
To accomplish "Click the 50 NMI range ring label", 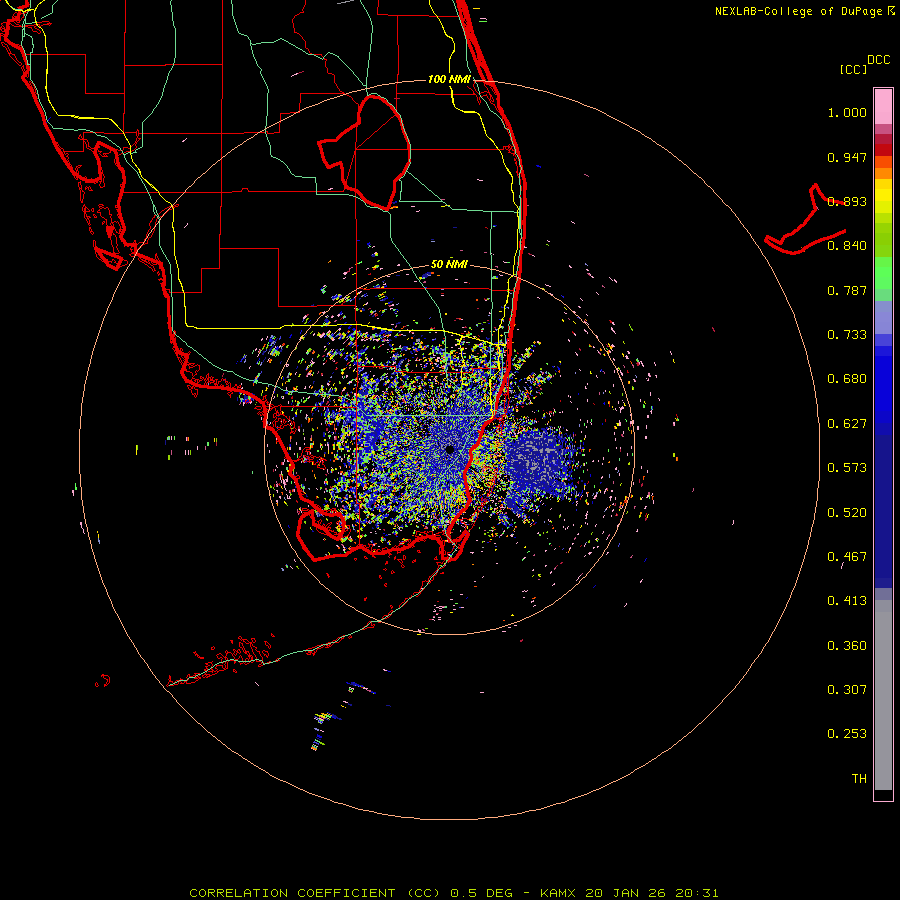I will coord(449,264).
